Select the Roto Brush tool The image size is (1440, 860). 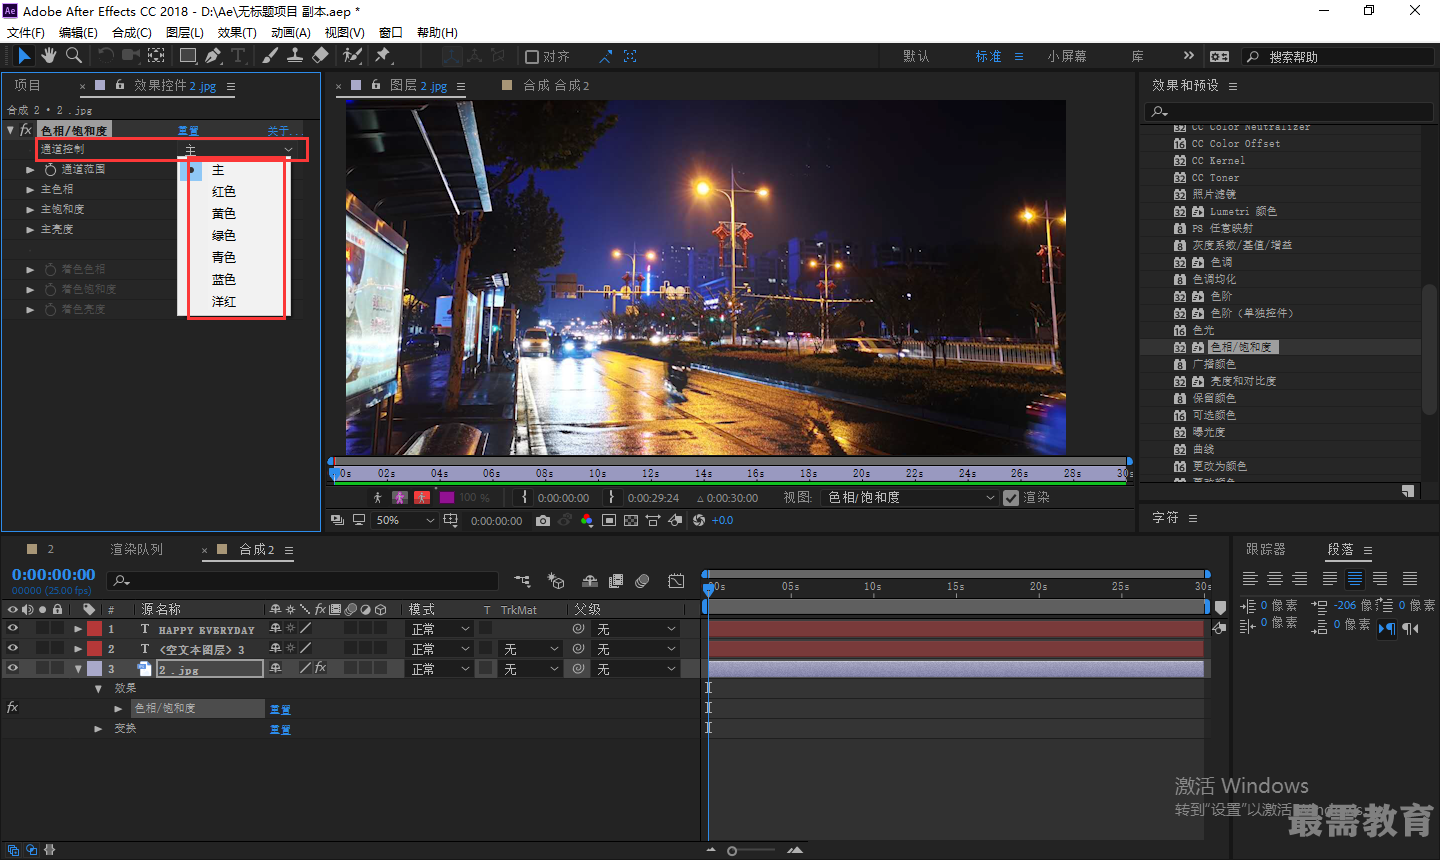[352, 56]
